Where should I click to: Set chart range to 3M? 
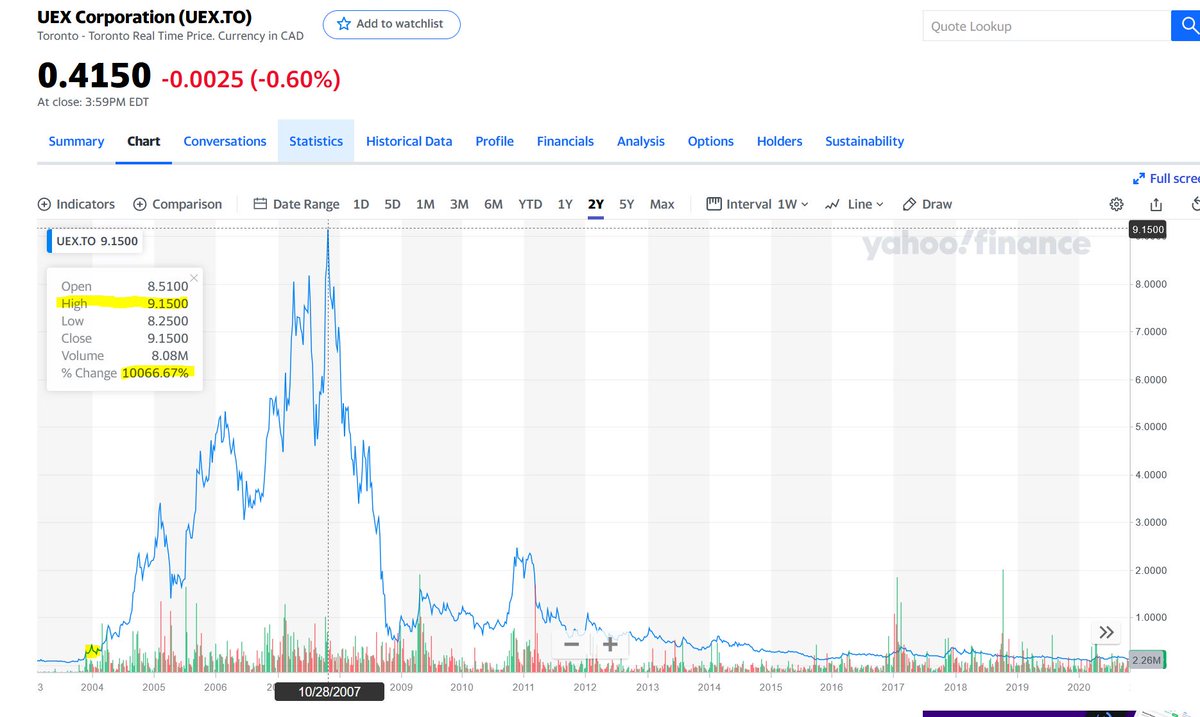pos(459,204)
